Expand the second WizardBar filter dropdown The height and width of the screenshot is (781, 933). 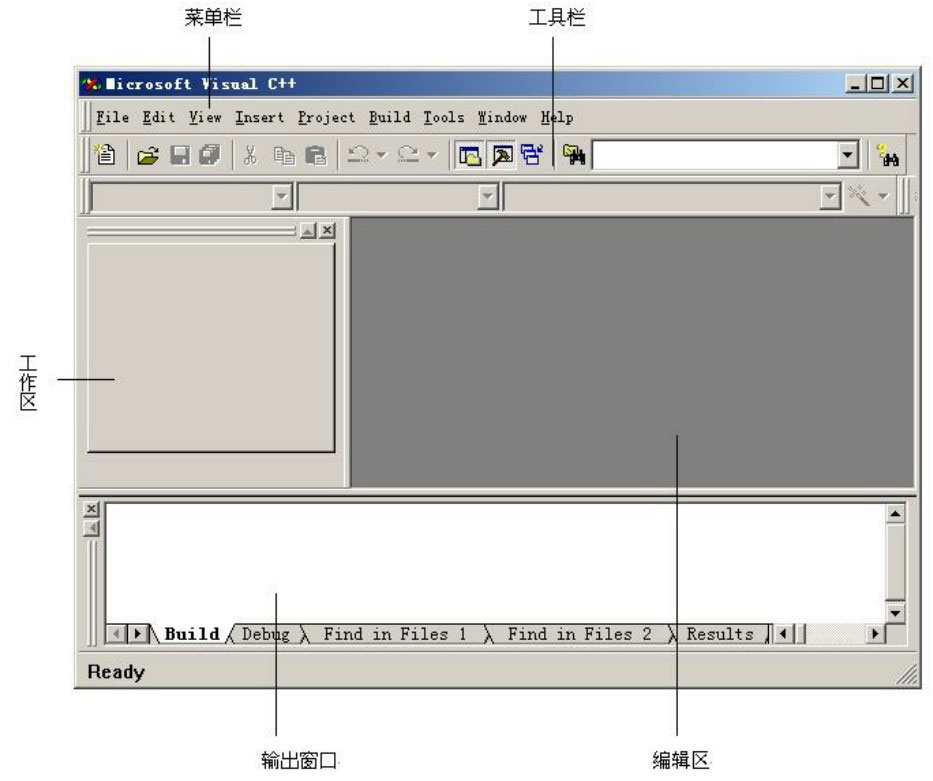point(487,196)
